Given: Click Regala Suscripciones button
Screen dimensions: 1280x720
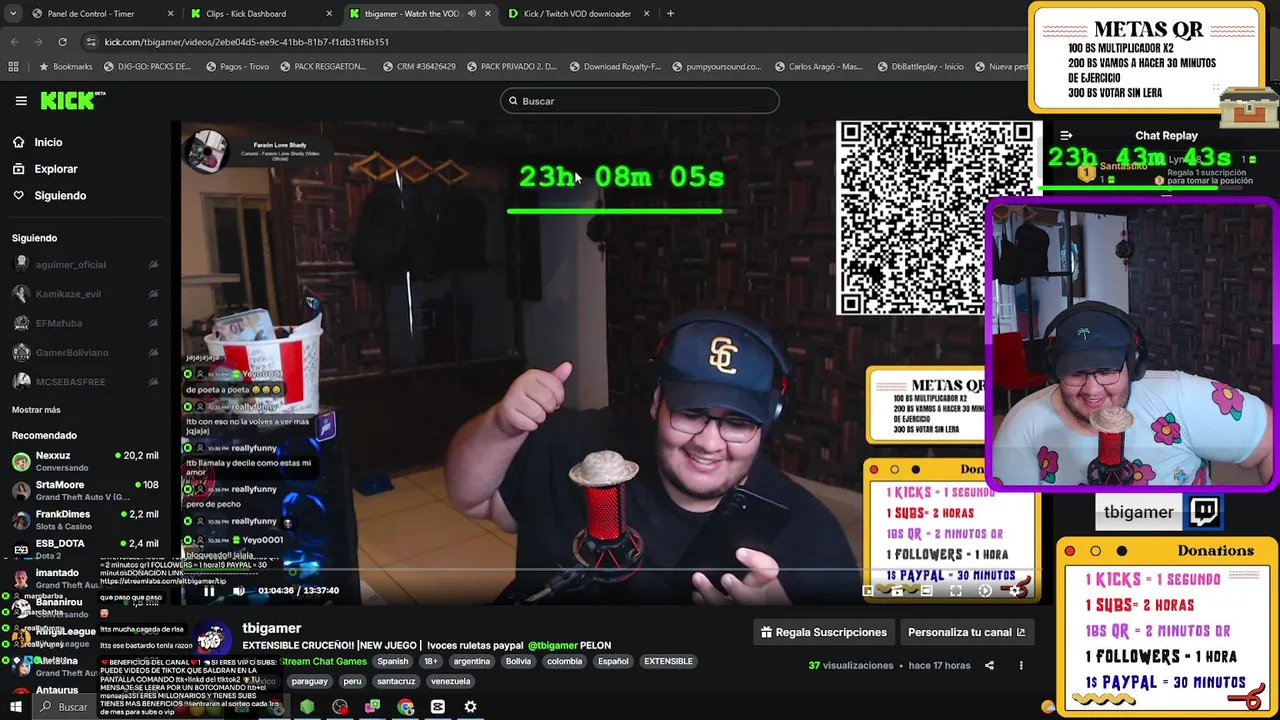Looking at the screenshot, I should (824, 632).
